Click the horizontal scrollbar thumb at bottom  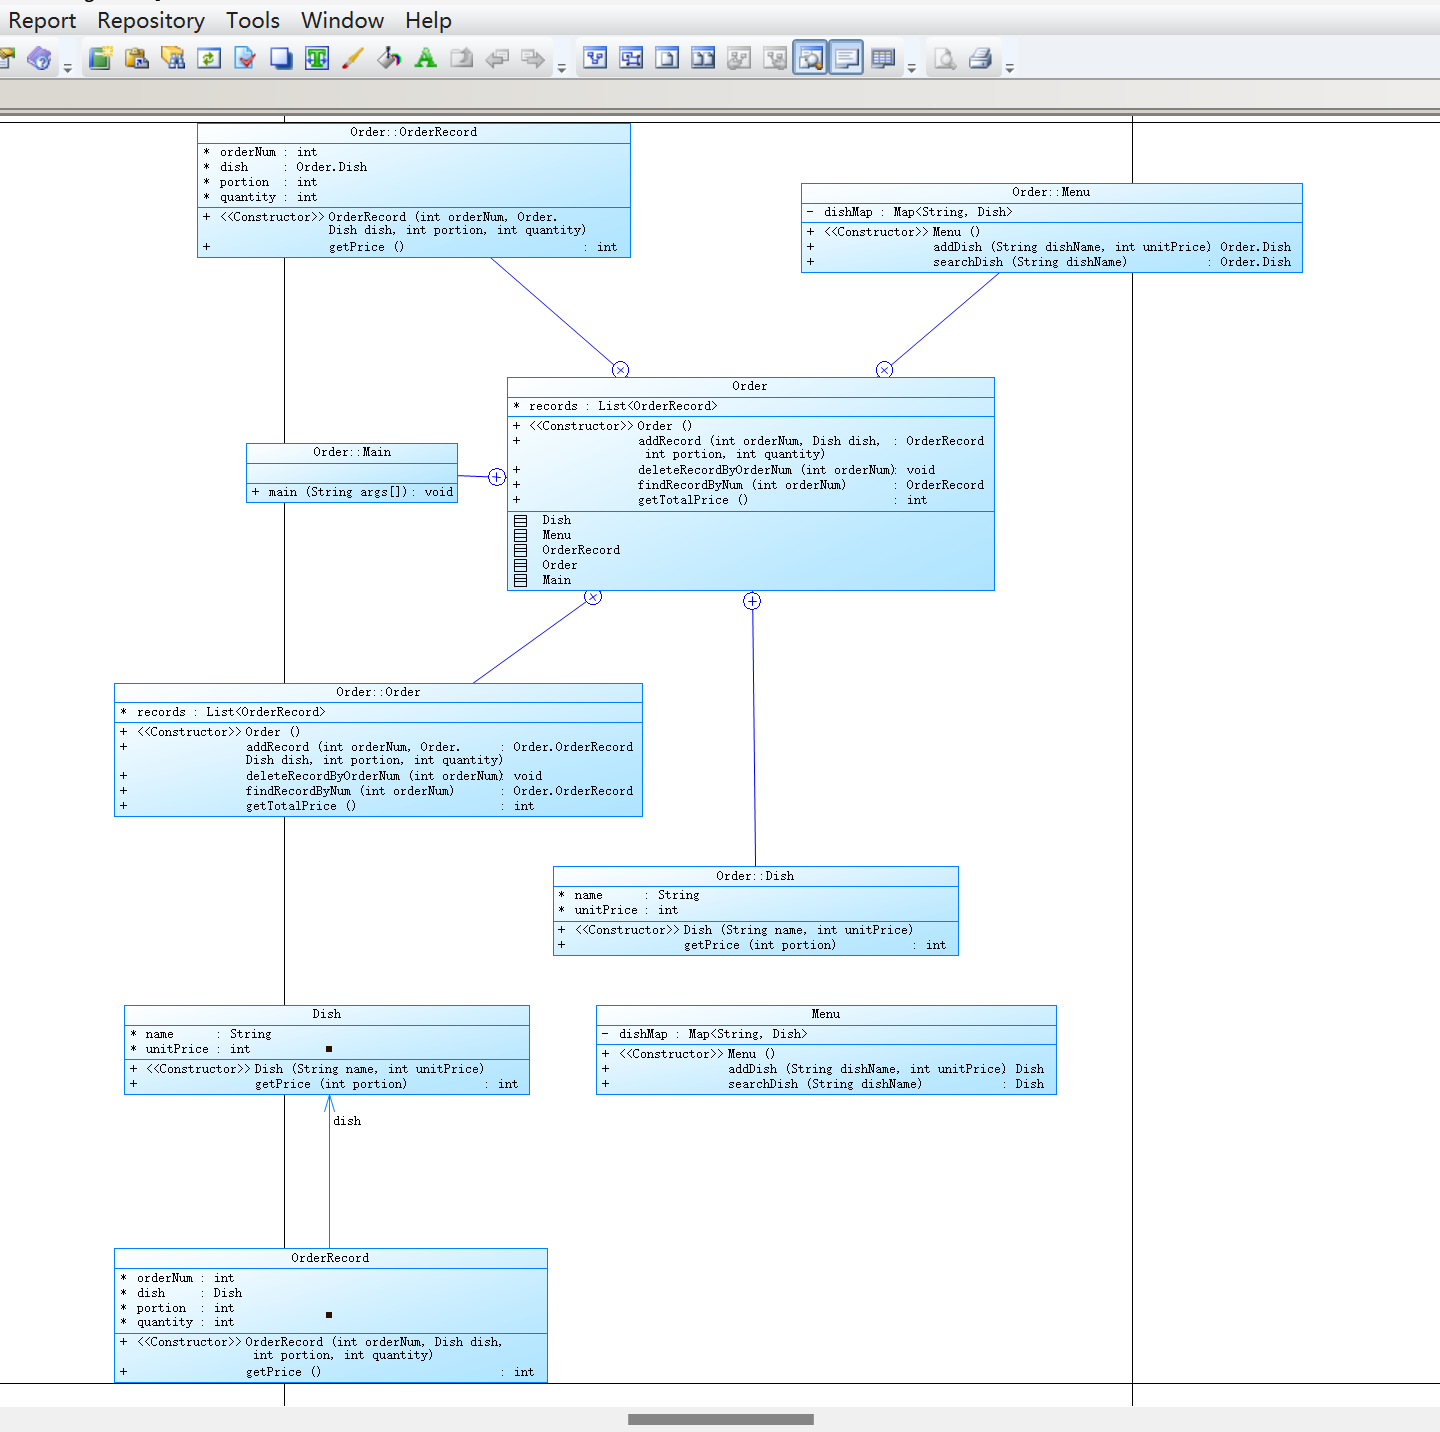point(721,1419)
